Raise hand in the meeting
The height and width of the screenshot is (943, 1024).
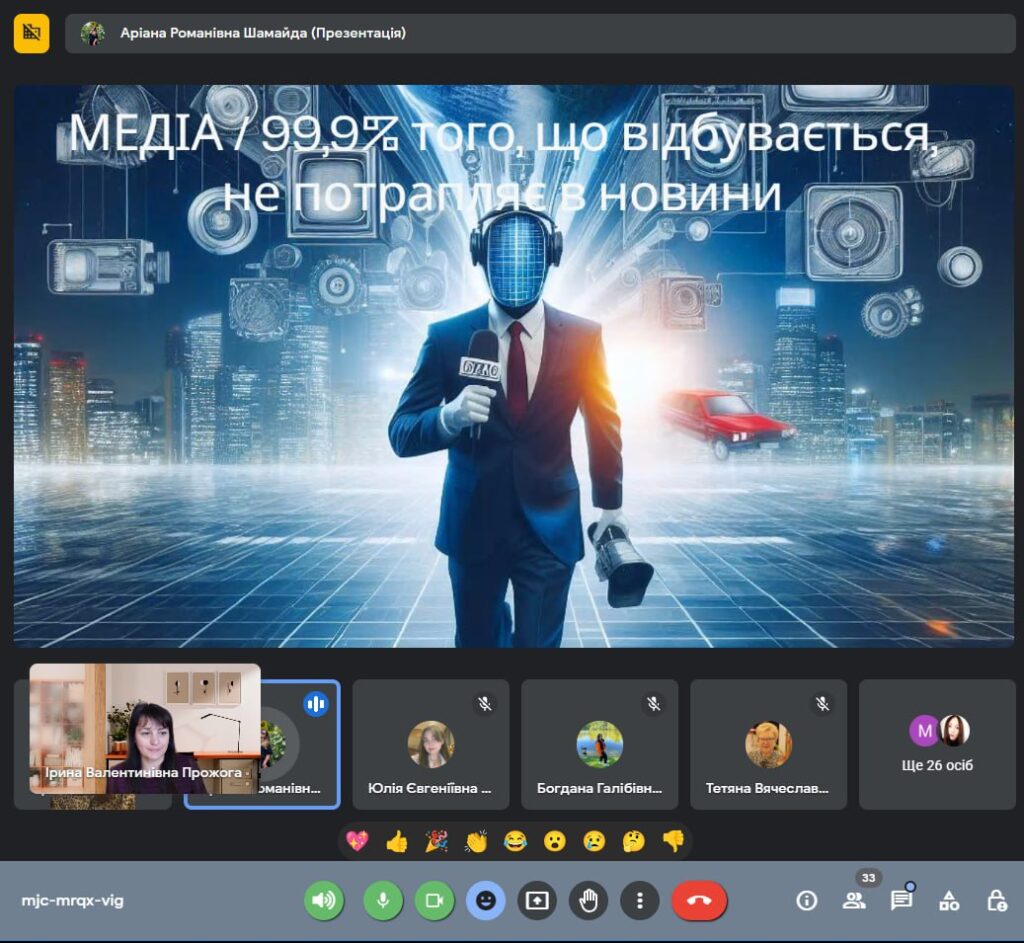[x=589, y=900]
